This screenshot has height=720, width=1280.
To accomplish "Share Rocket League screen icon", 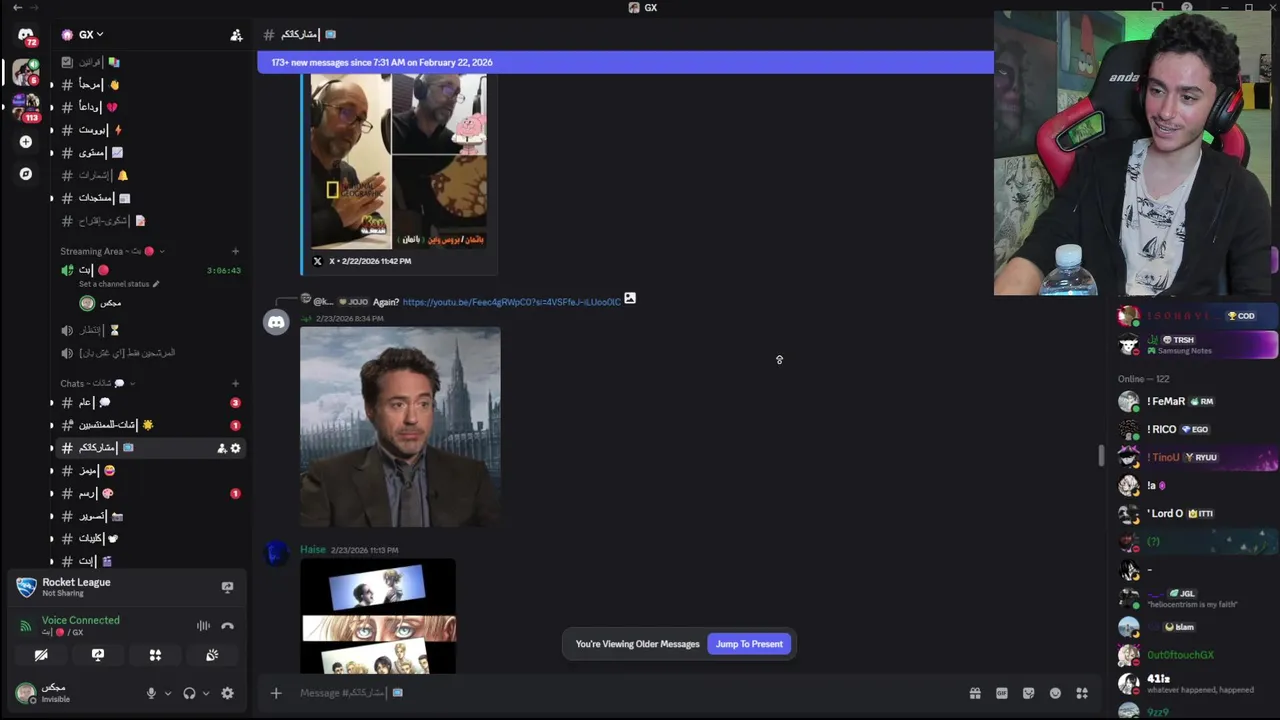I will [227, 587].
